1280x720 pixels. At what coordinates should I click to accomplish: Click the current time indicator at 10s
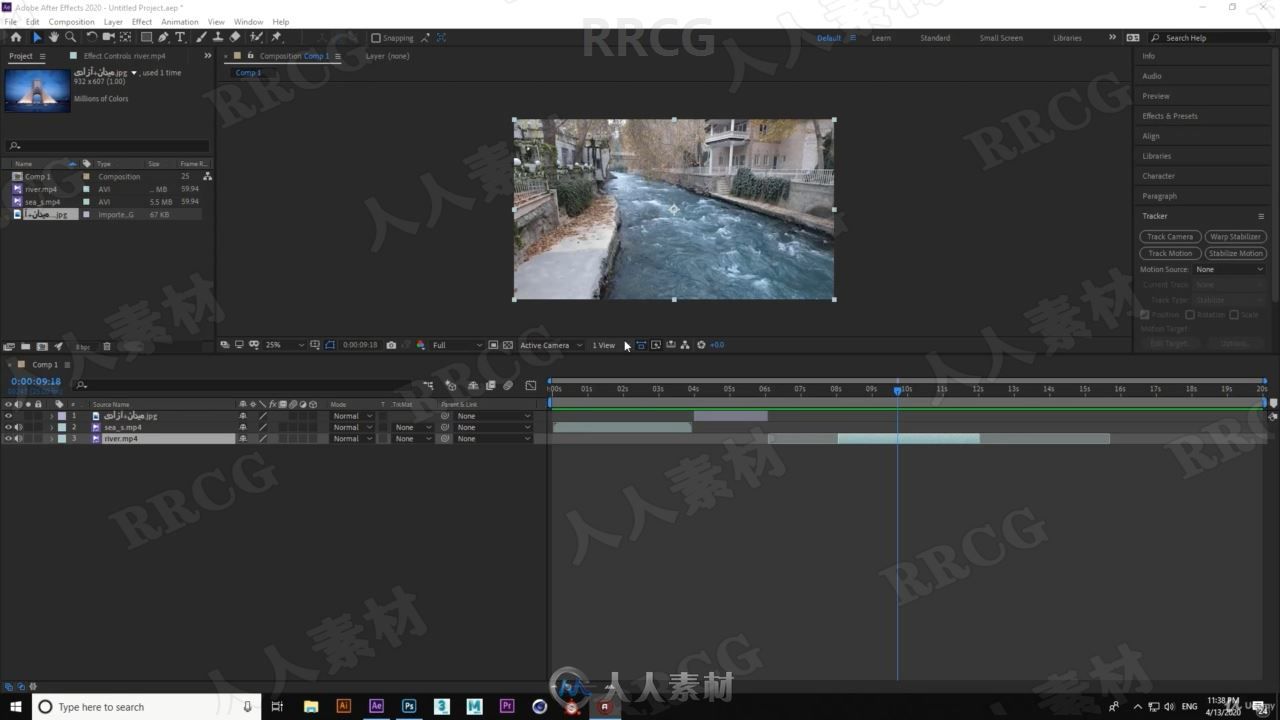coord(898,389)
